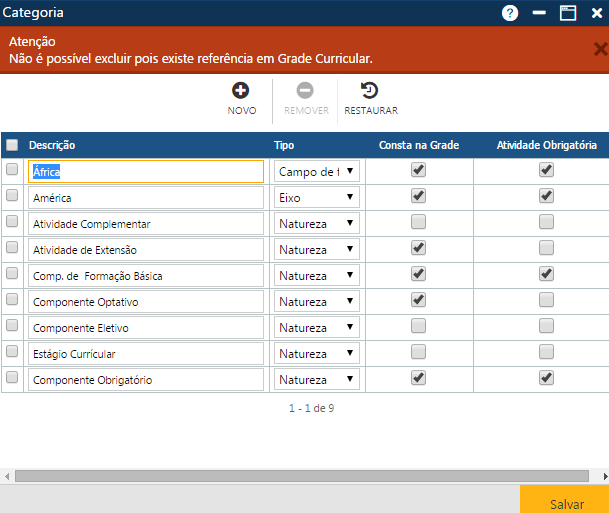Close the Categoria window
609x513 pixels.
click(597, 13)
